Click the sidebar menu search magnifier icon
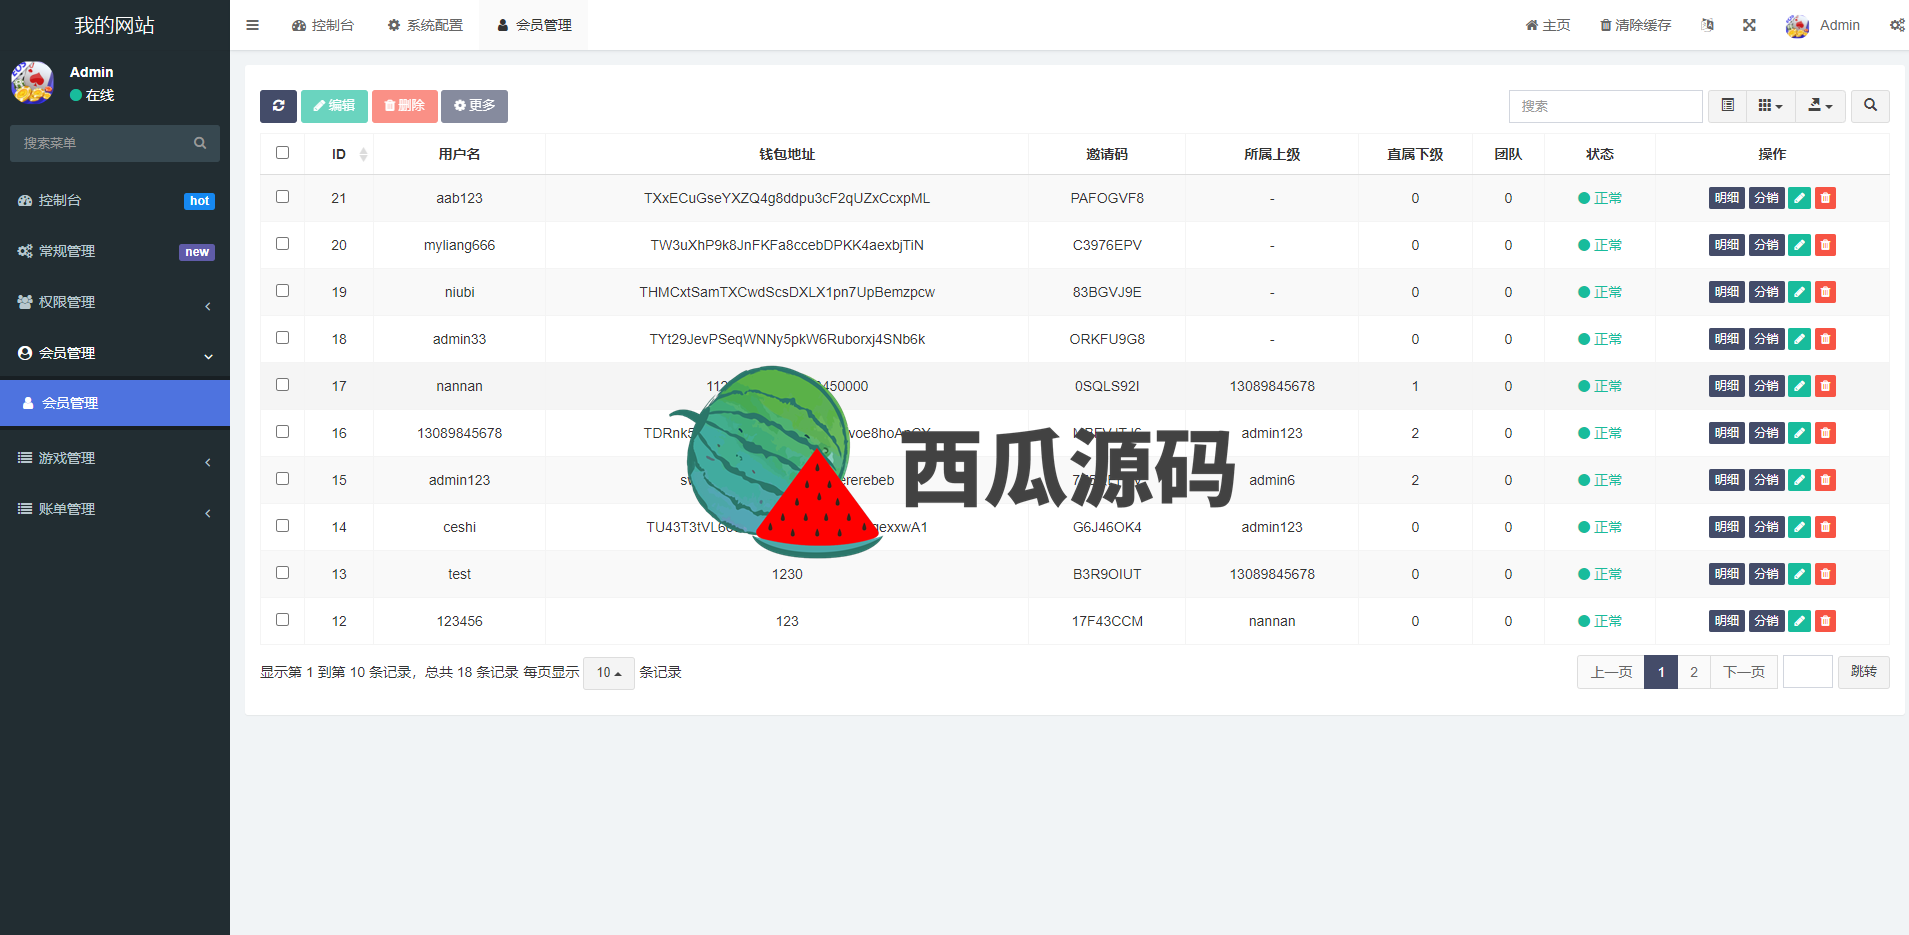 (200, 143)
